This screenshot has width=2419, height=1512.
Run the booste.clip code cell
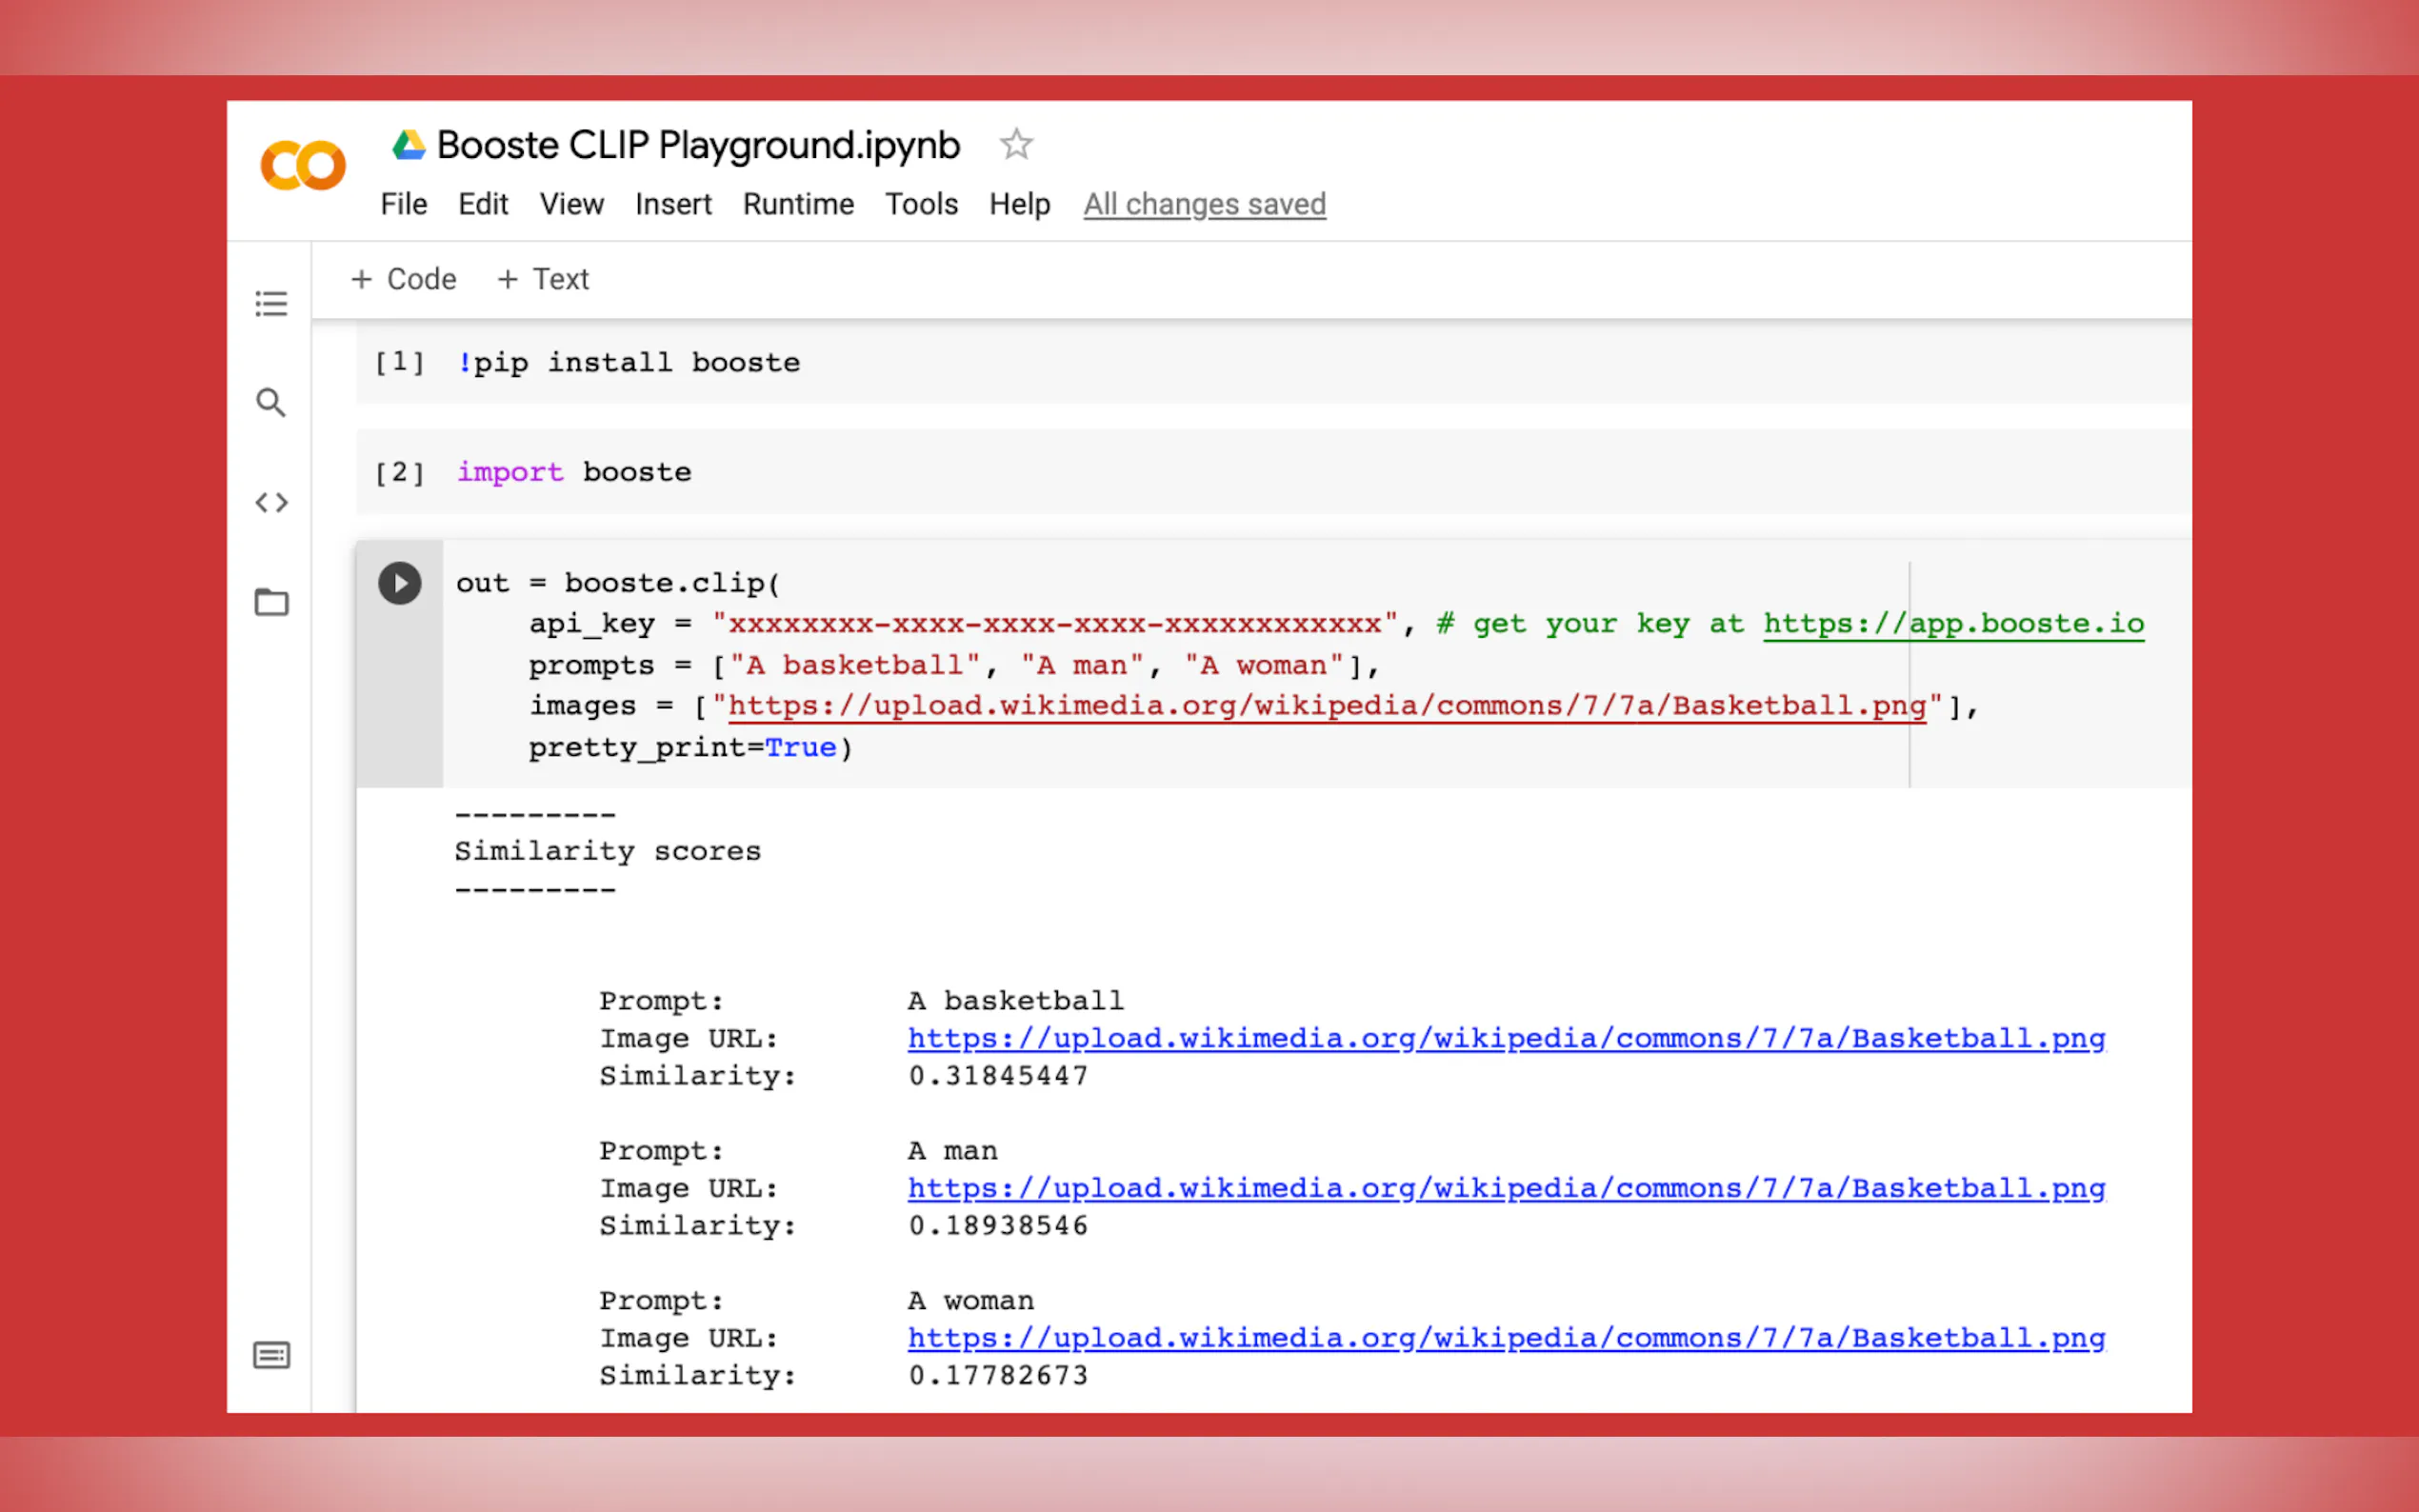pos(399,583)
